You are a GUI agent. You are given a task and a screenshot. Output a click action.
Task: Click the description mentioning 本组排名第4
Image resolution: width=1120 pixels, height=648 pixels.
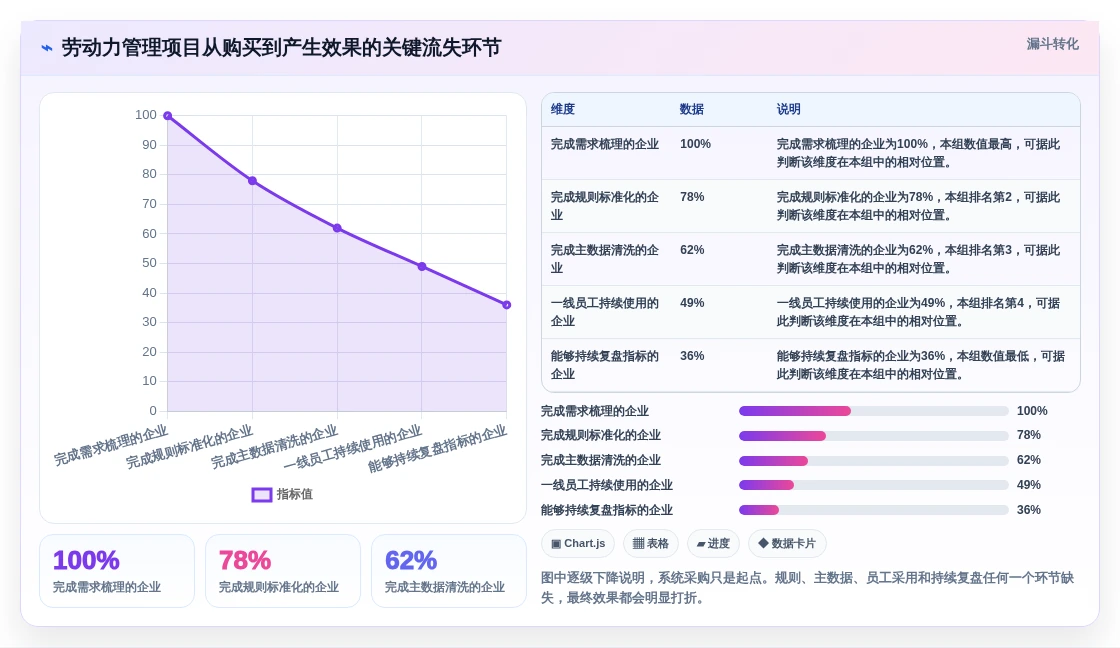coord(919,311)
